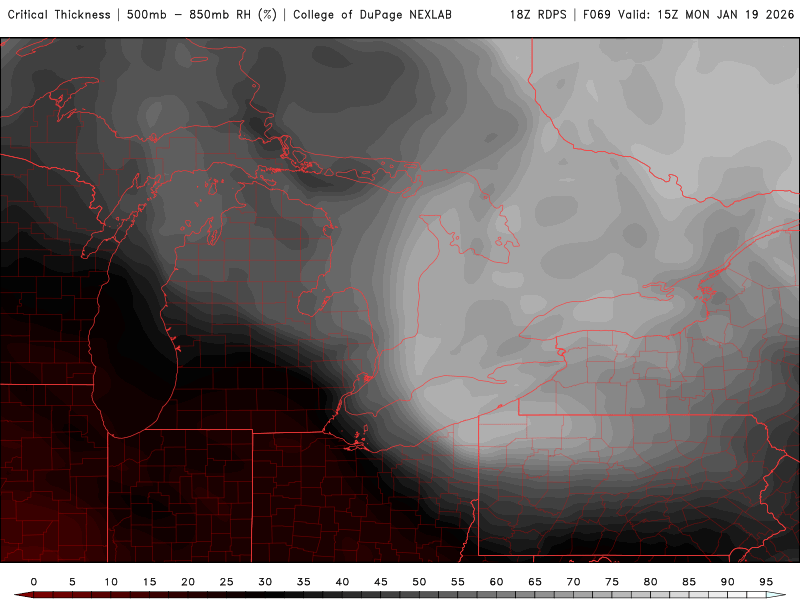Viewport: 800px width, 600px height.
Task: Click the '30' label on the color scale
Action: click(265, 582)
